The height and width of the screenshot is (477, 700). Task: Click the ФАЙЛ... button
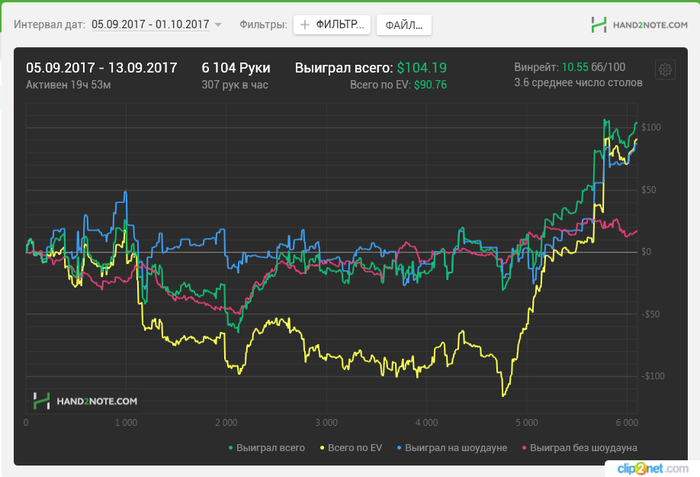[404, 25]
